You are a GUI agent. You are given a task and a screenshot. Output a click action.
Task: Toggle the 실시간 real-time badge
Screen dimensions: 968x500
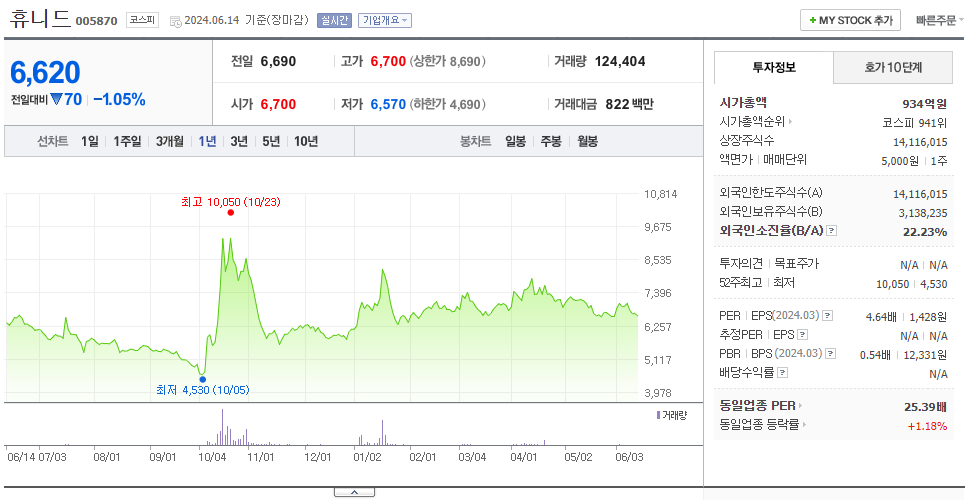334,20
